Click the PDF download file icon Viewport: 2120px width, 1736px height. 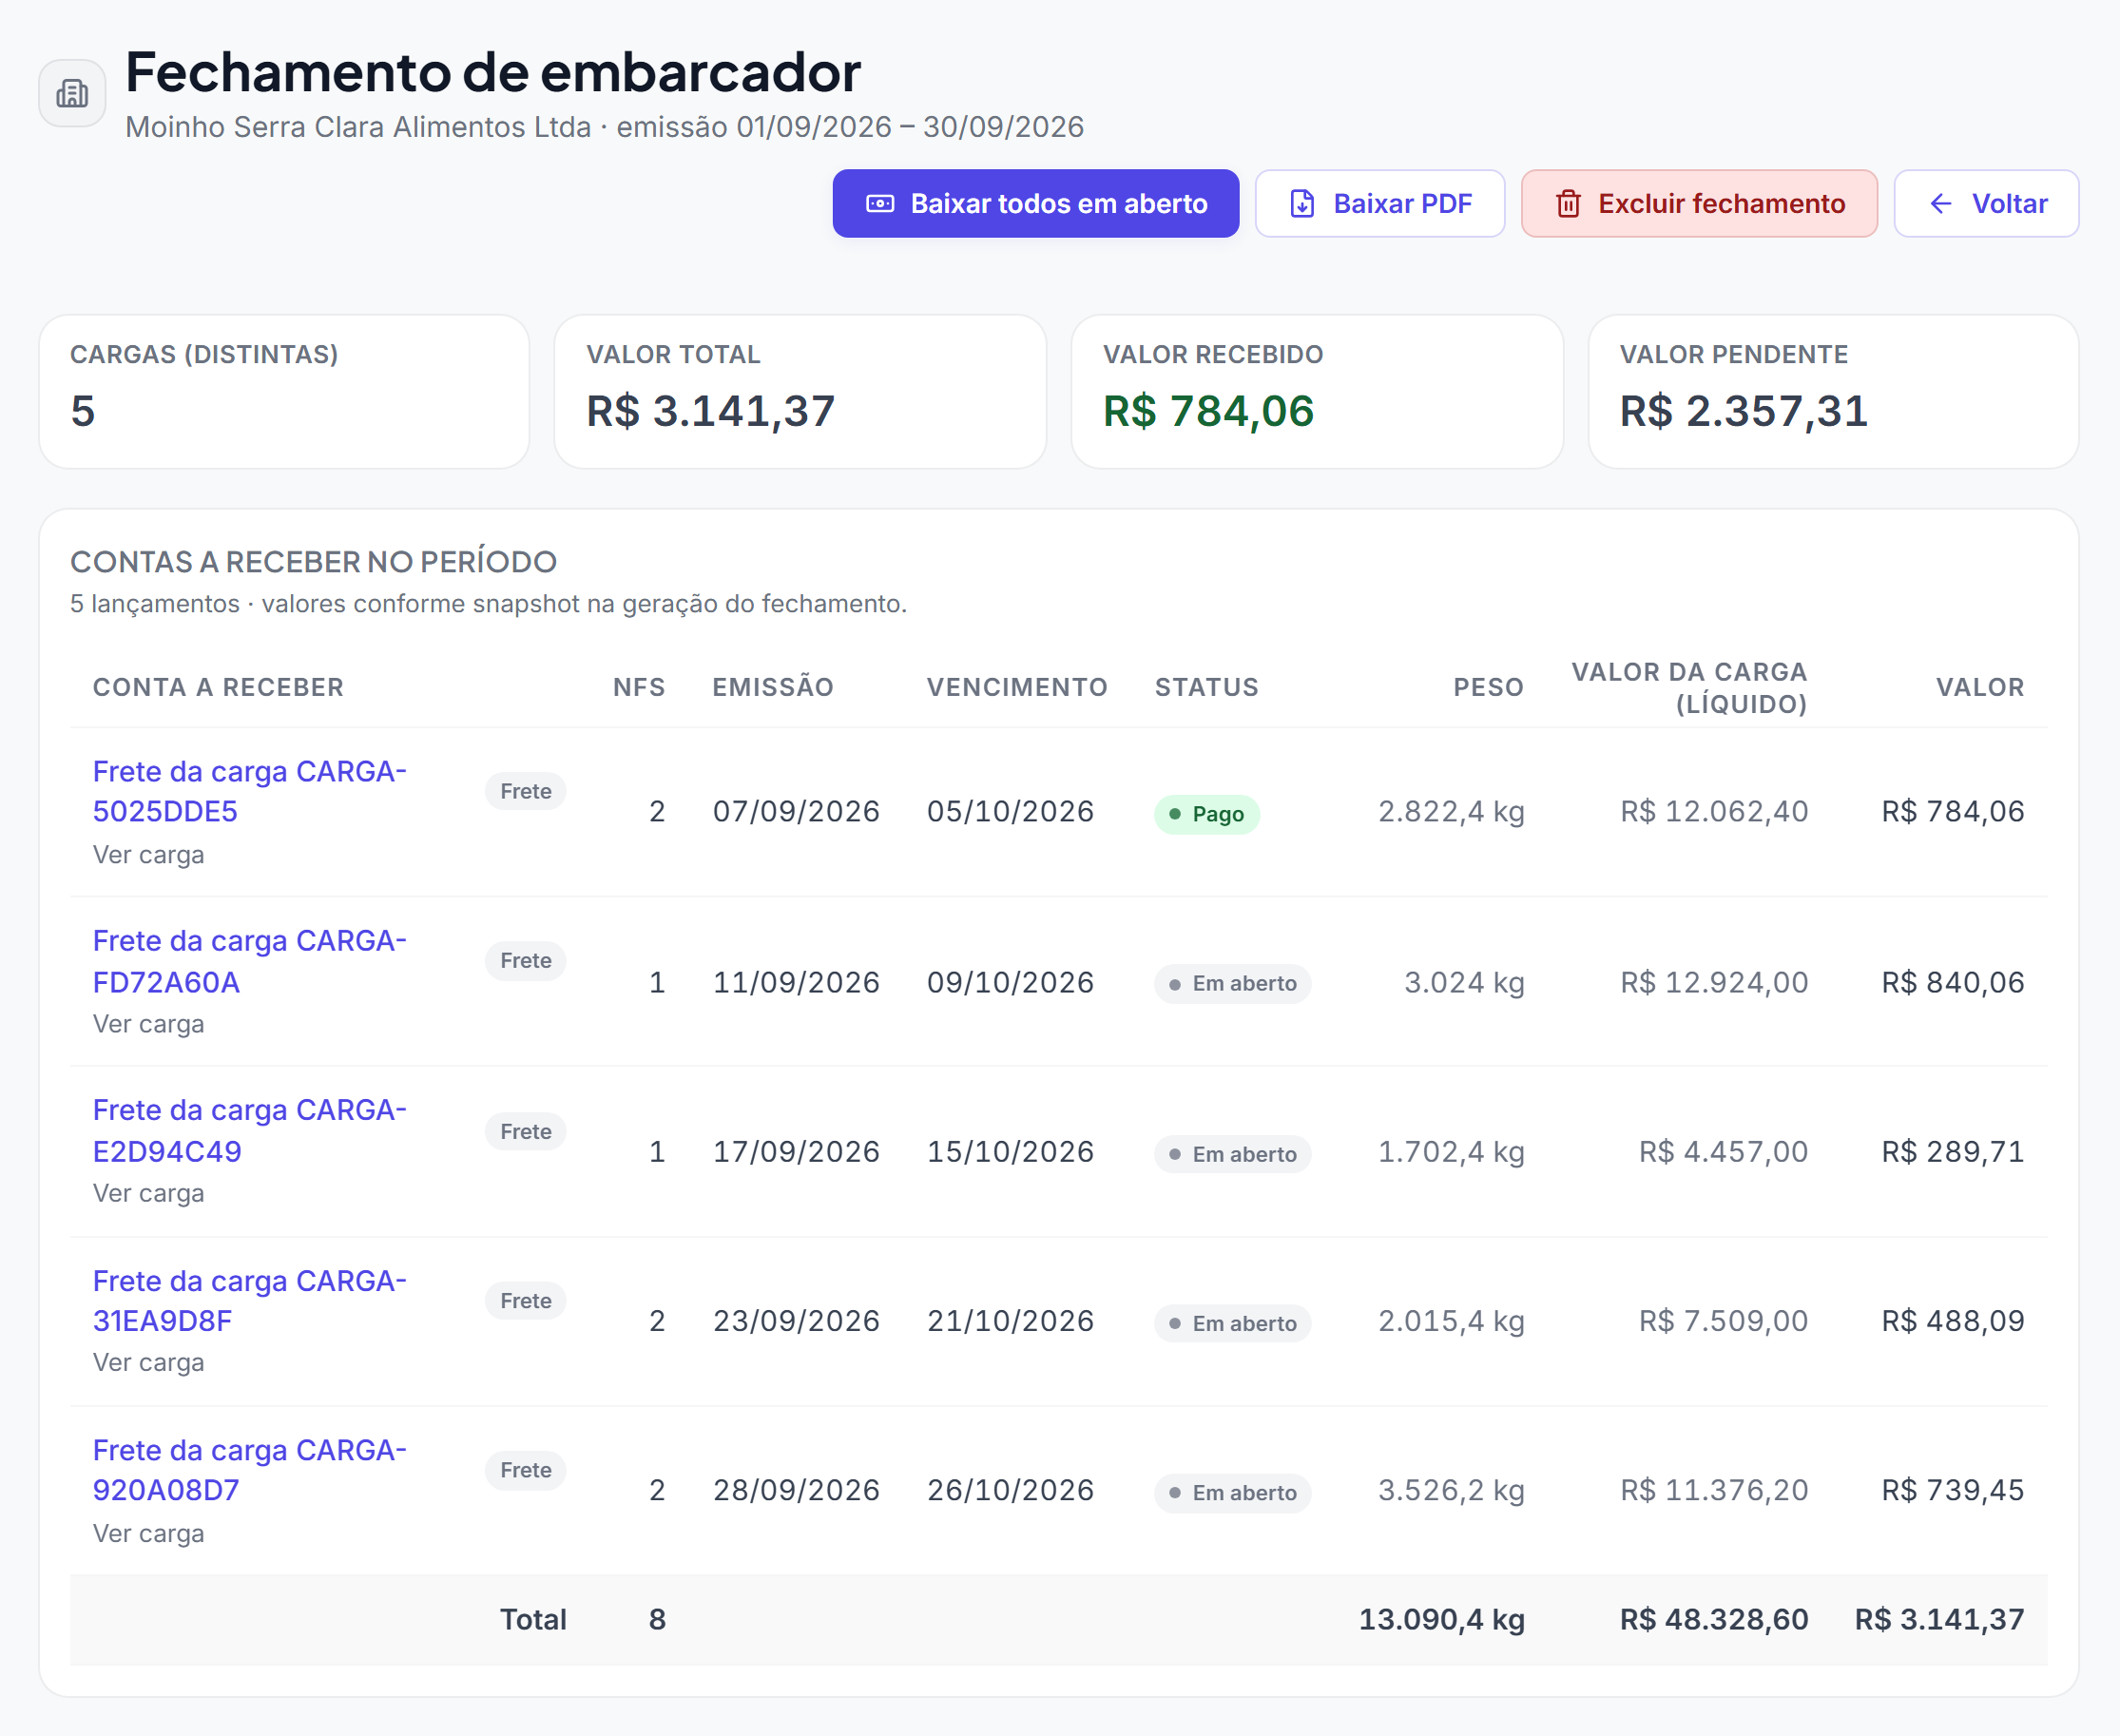tap(1302, 204)
